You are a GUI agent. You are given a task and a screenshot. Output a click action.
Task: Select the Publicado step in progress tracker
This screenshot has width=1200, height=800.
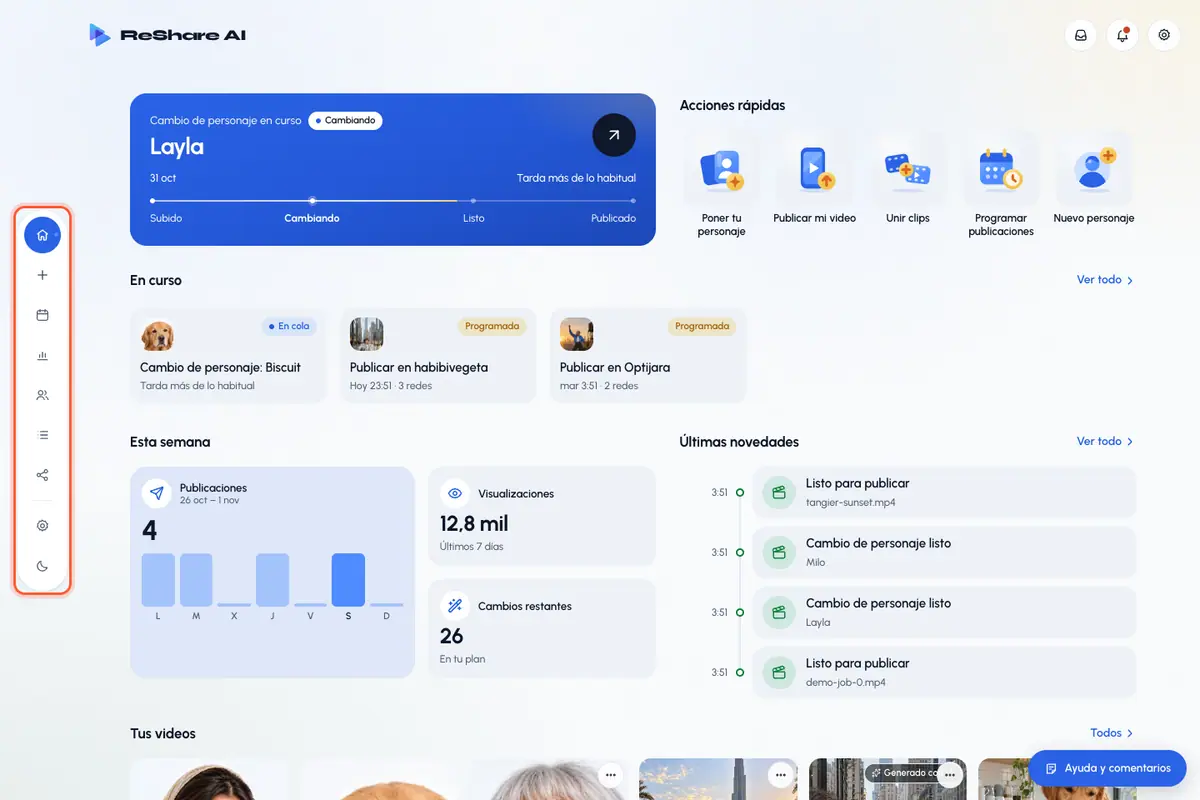coord(613,218)
